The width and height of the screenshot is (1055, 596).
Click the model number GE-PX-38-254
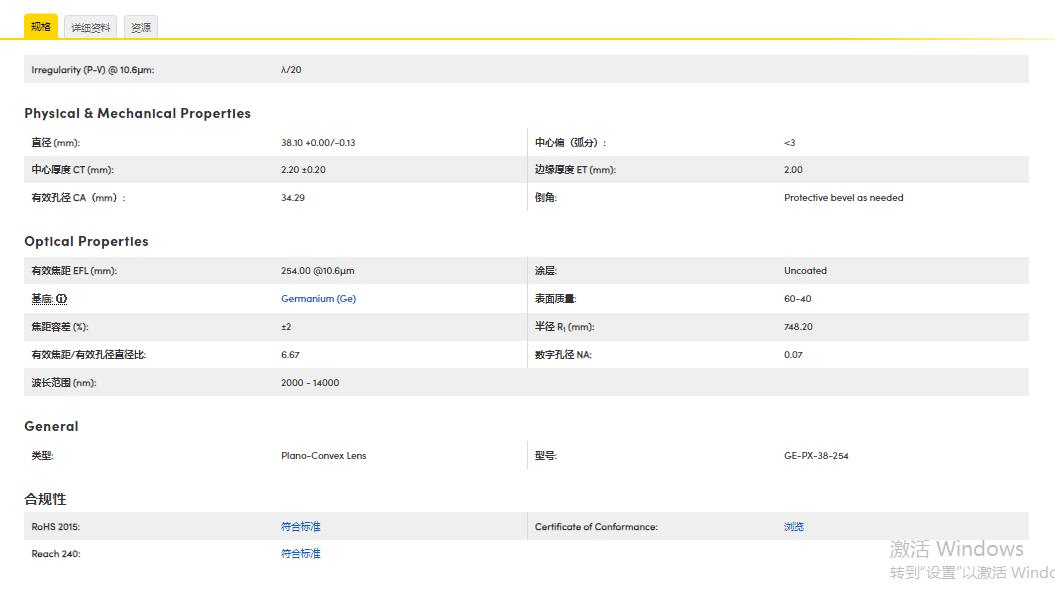pos(816,456)
